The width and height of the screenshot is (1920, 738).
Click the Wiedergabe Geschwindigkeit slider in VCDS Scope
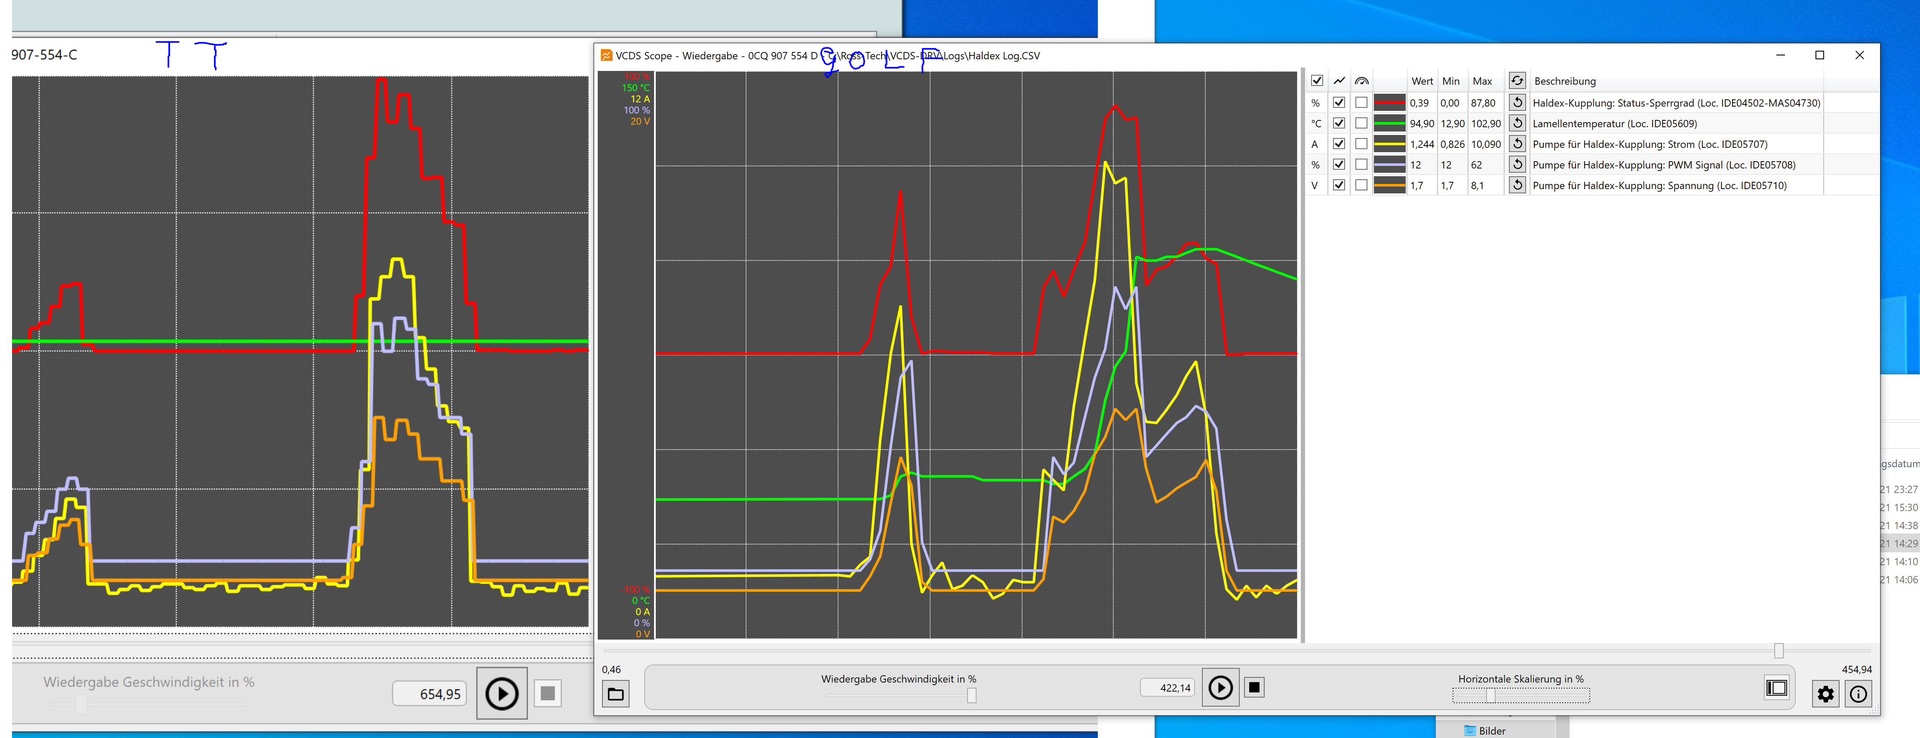(899, 696)
